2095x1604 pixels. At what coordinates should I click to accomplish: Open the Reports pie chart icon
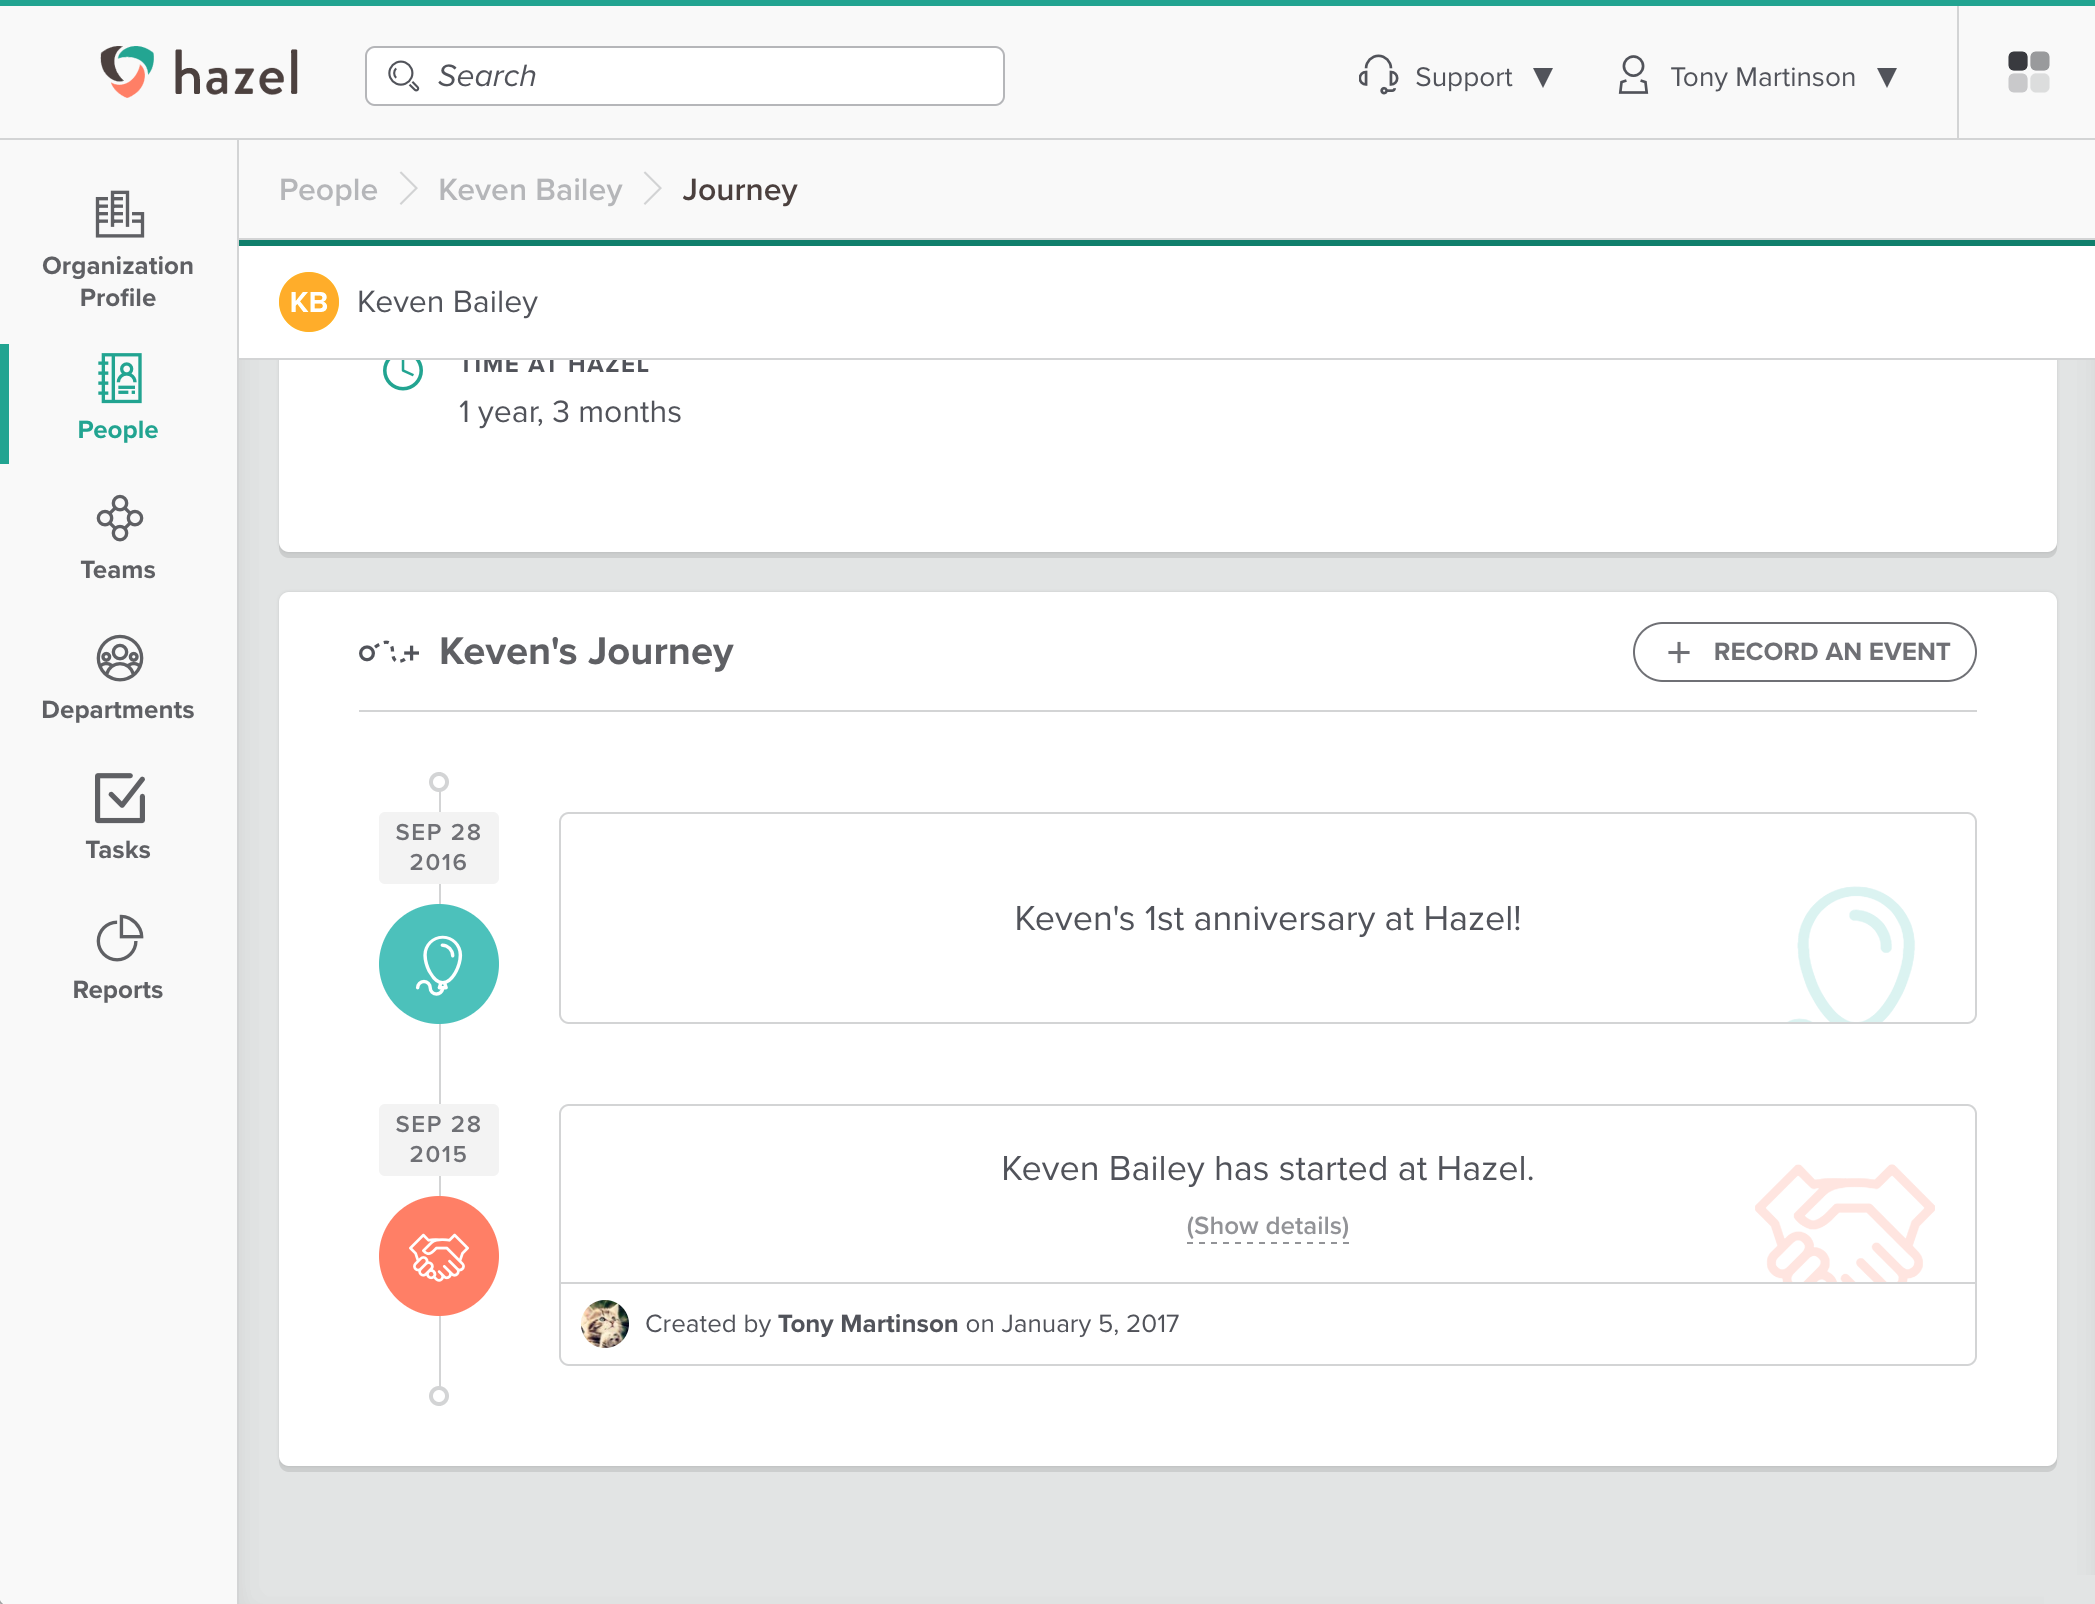[119, 938]
